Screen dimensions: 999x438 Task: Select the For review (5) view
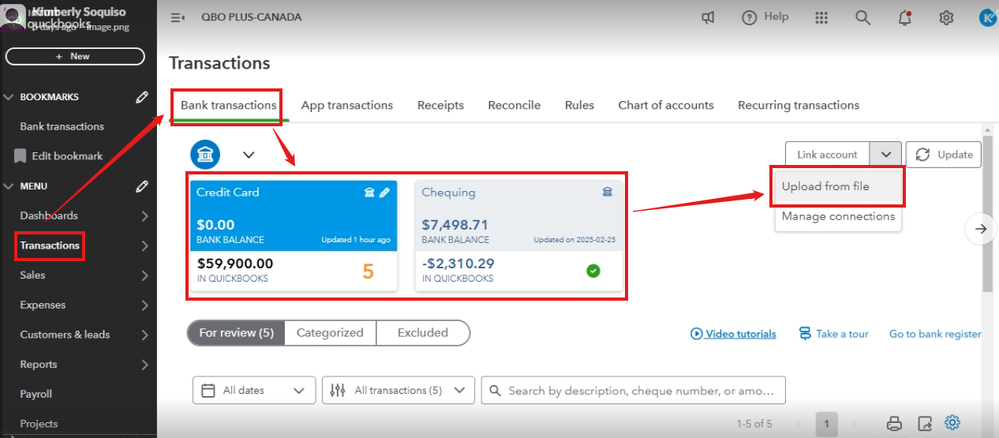(236, 333)
